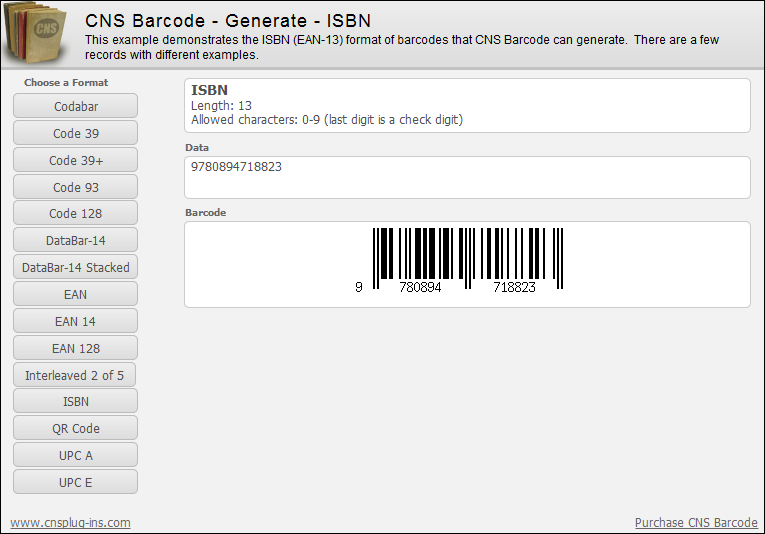Screen dimensions: 765x534
Task: Click the generated ISBN barcode image
Action: tap(460, 260)
